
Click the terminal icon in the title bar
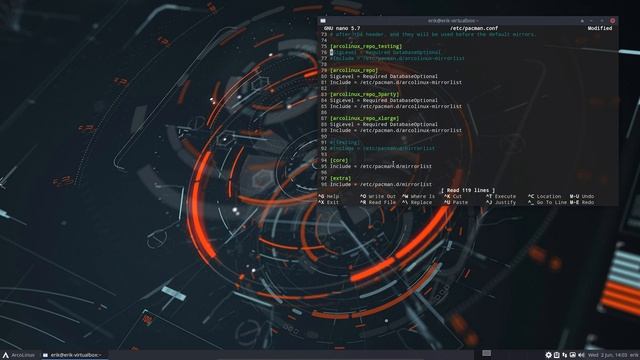[323, 20]
